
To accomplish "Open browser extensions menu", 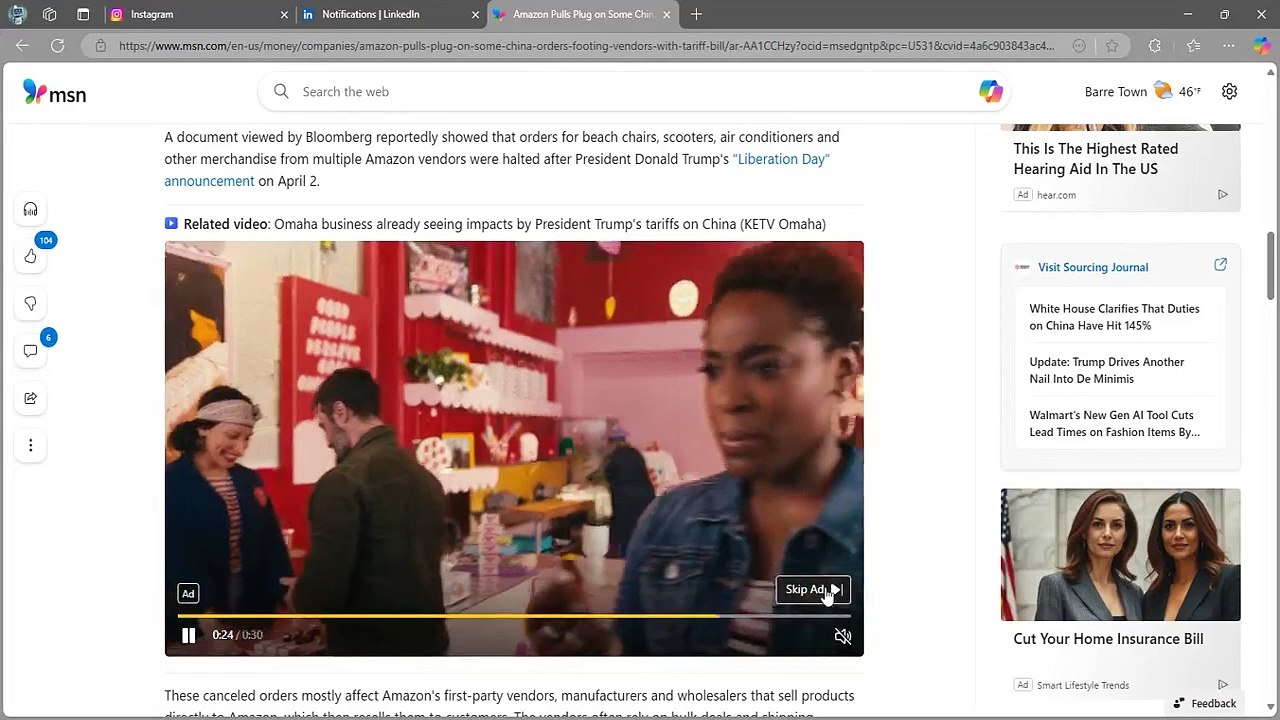I will click(x=1155, y=46).
